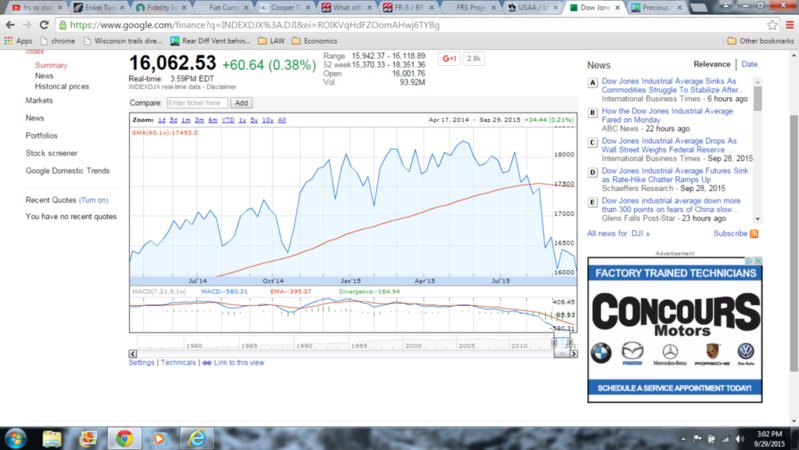799x450 pixels.
Task: Click the browser forward arrow
Action: (x=27, y=25)
